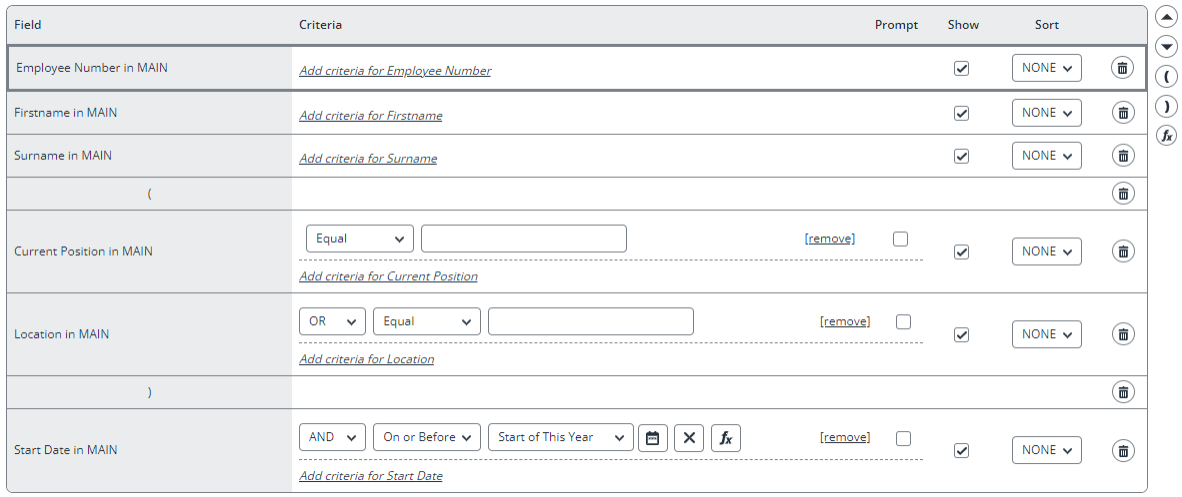
Task: Open the Start of This Year dropdown
Action: [x=561, y=437]
